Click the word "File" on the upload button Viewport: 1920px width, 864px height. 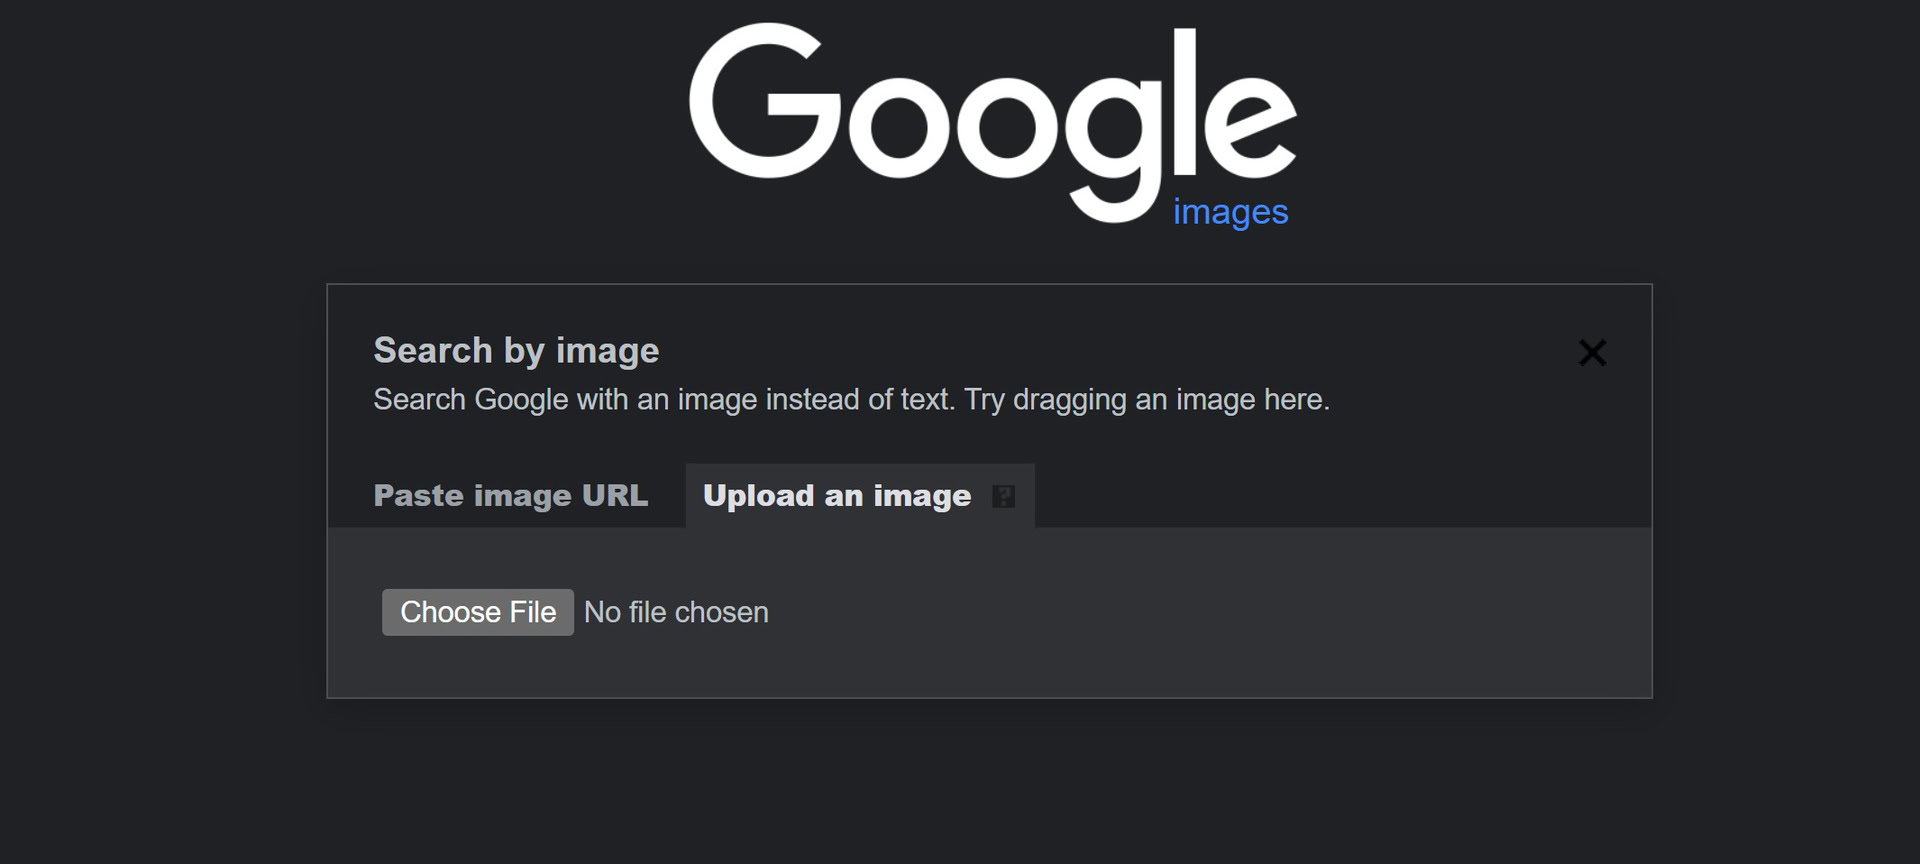click(532, 612)
